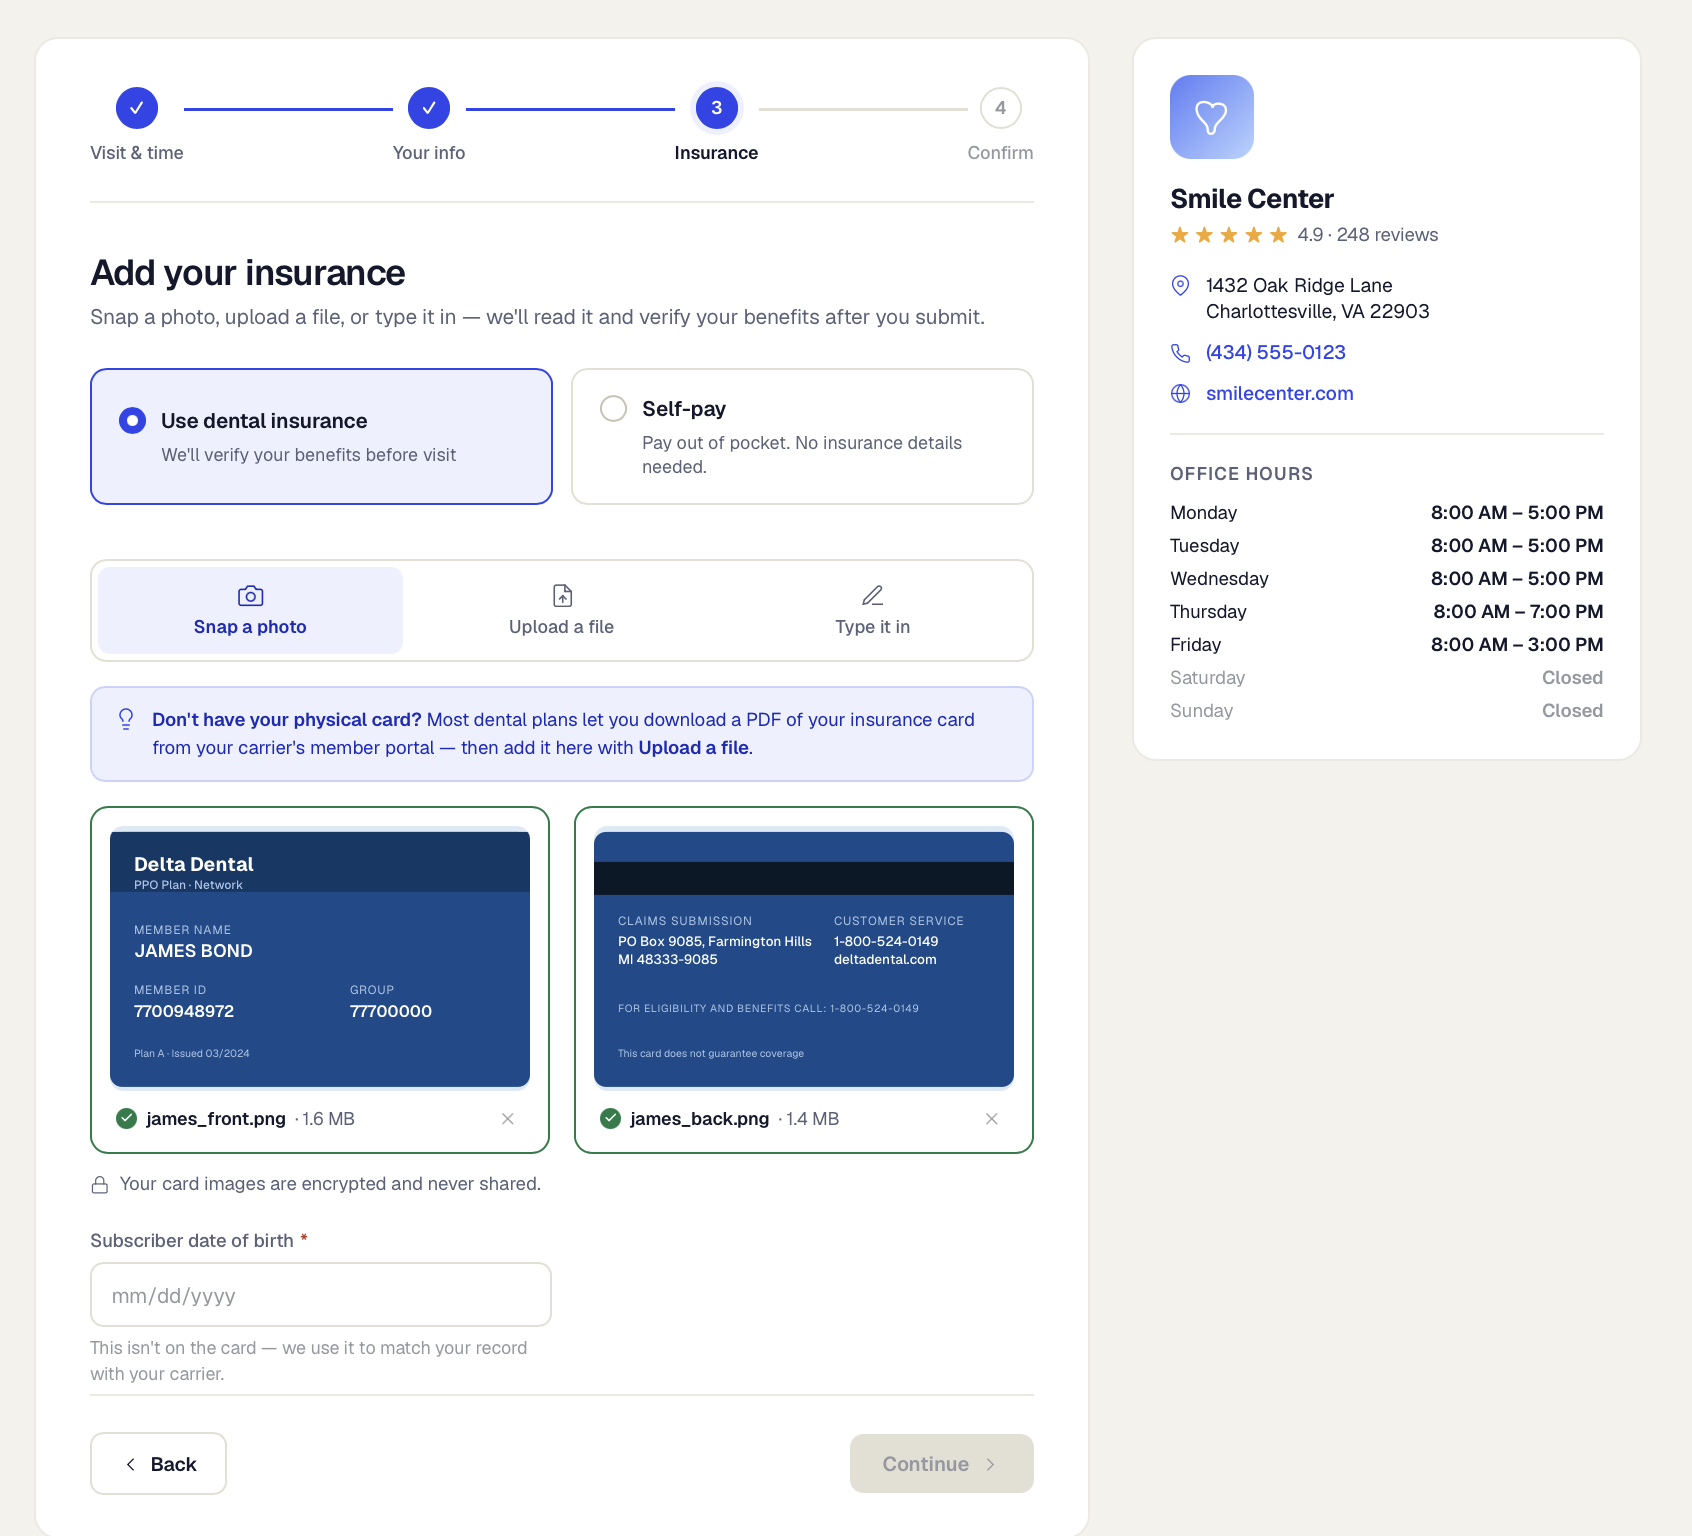Click the camera icon in Snap a photo
1692x1536 pixels.
point(250,596)
